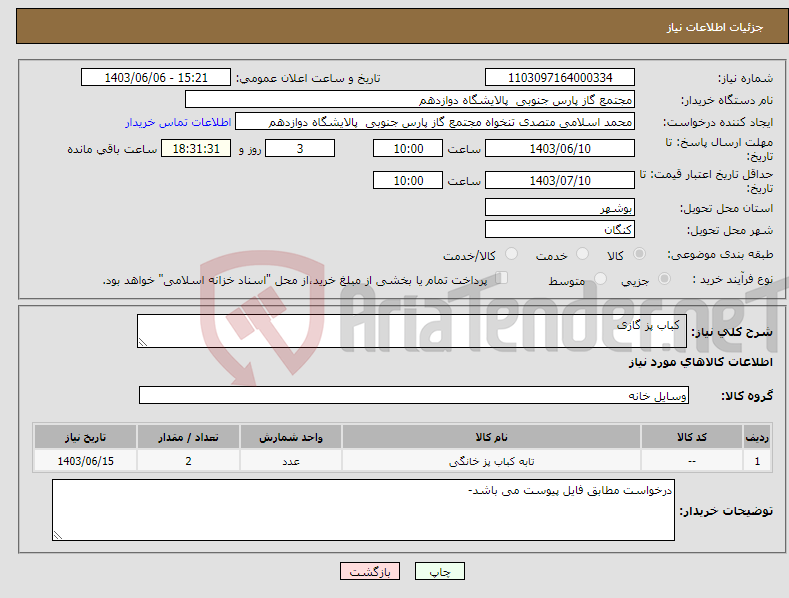Select the جزیی purchase type radio
Viewport: 789px width, 598px height.
(x=664, y=278)
